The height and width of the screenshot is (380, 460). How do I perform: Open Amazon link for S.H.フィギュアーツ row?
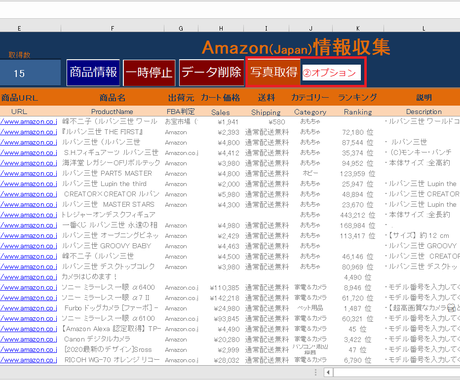tap(29, 153)
